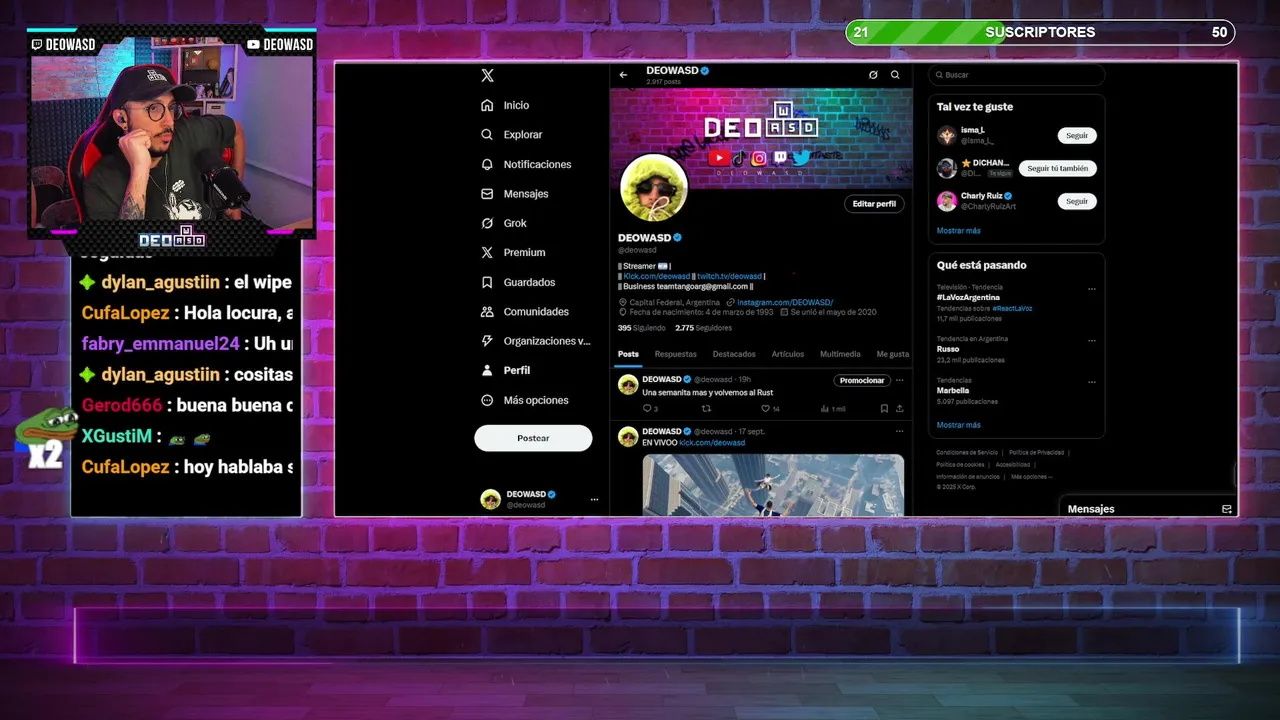Image resolution: width=1280 pixels, height=720 pixels.
Task: Open Comunidades people icon
Action: 487,311
